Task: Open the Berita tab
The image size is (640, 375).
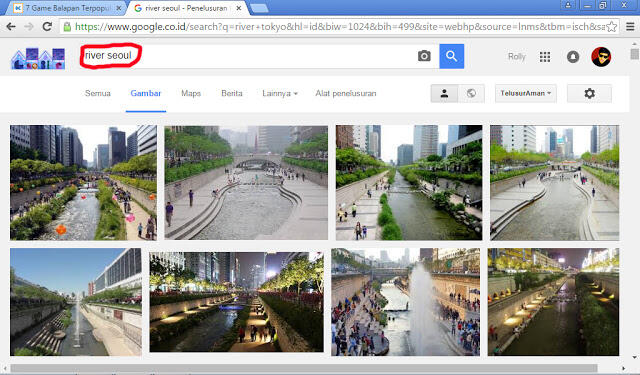Action: coord(232,93)
